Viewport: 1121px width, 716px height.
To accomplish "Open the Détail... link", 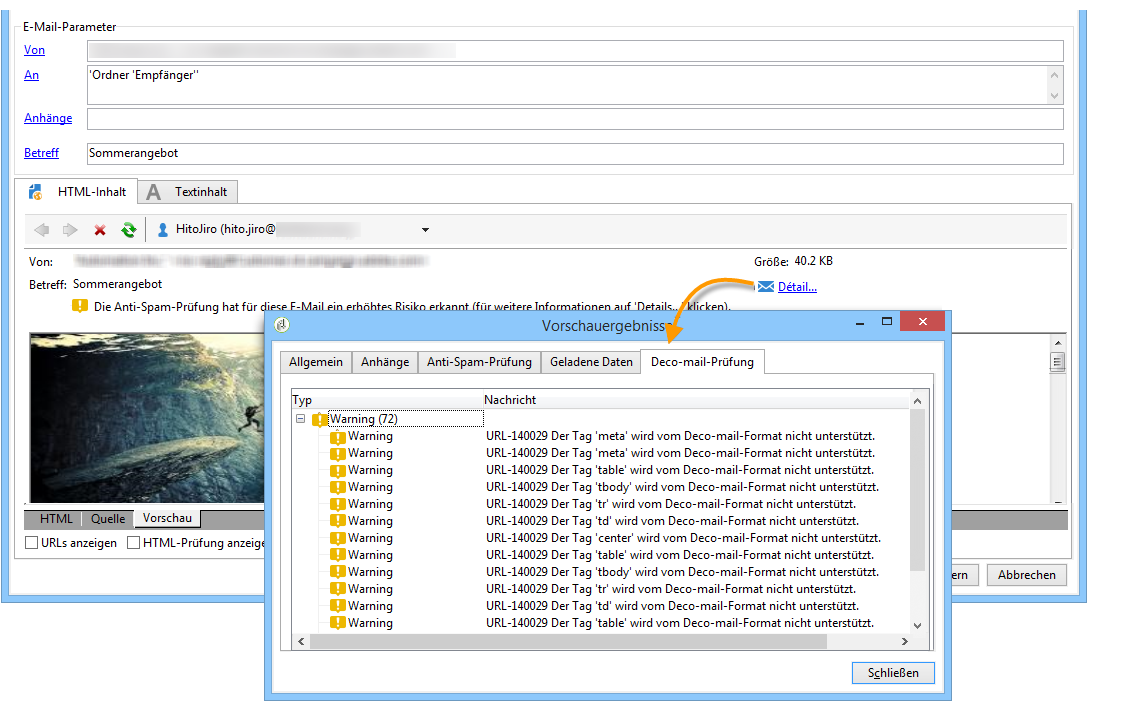I will point(797,287).
